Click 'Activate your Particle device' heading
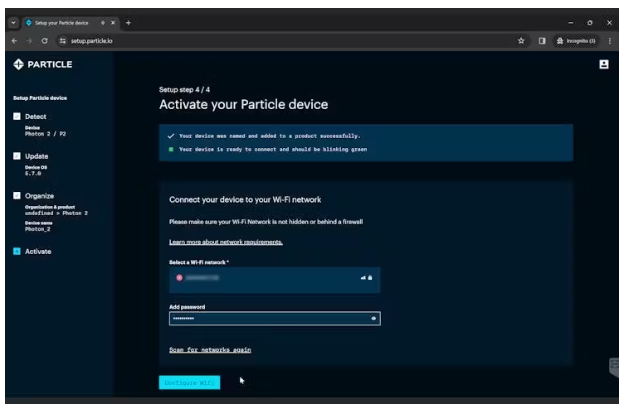 coord(244,104)
